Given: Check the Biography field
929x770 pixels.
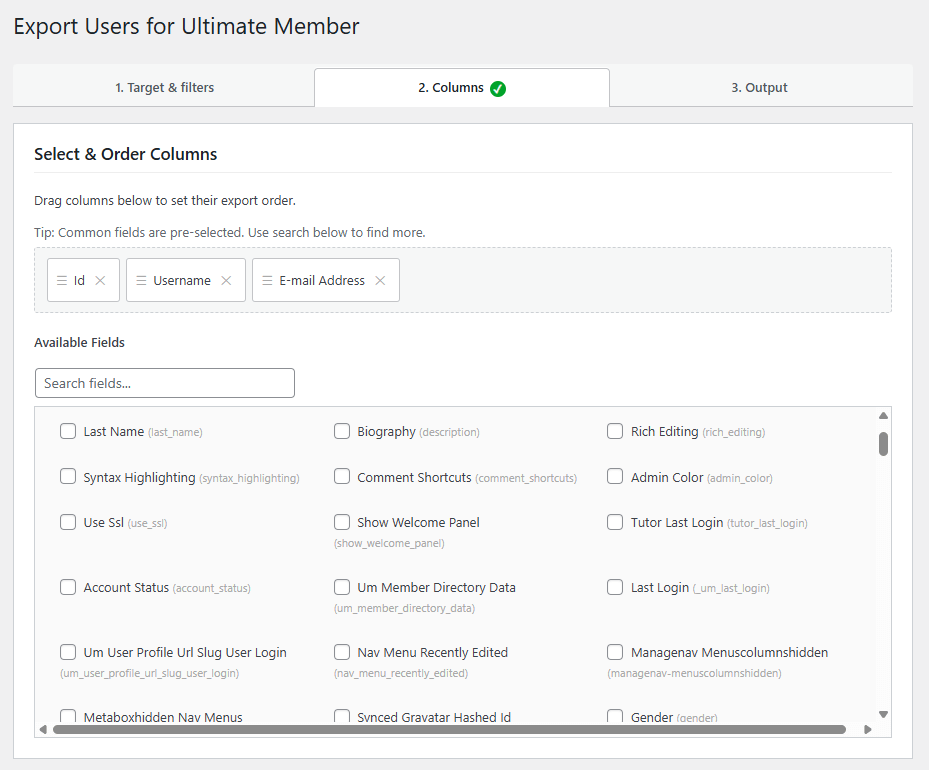Looking at the screenshot, I should [x=342, y=431].
